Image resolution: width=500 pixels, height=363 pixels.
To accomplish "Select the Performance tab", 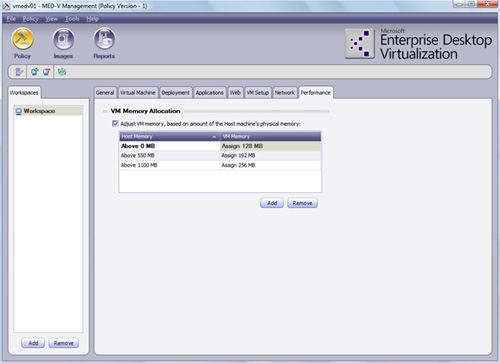I will click(316, 93).
